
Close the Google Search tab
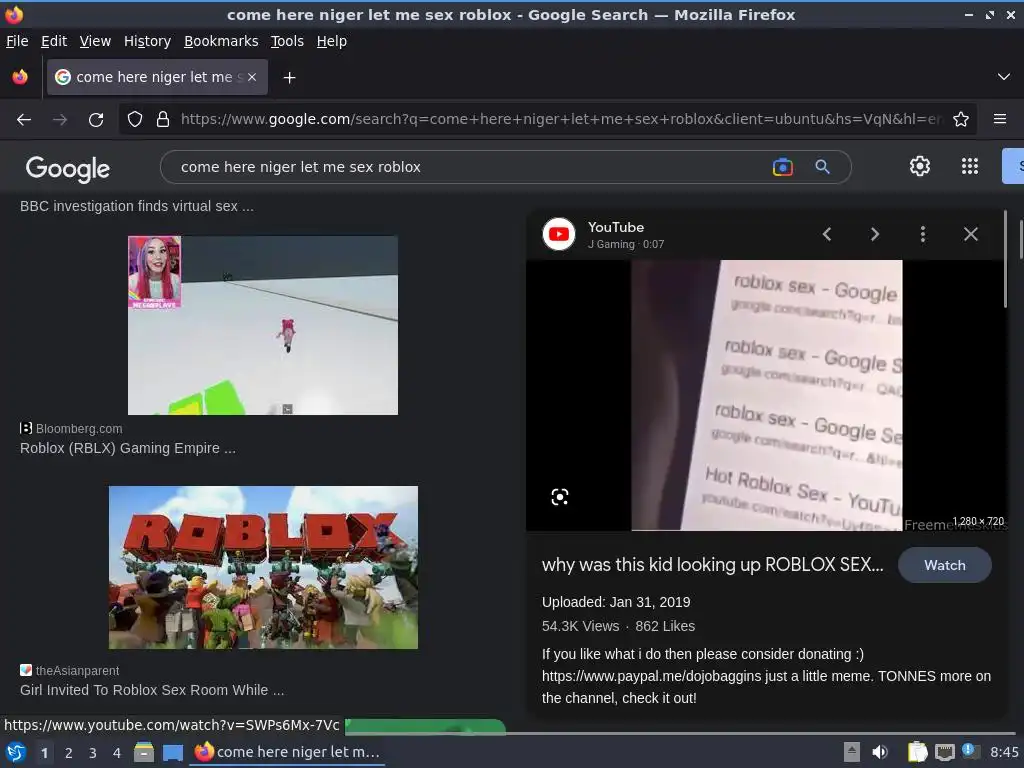[252, 77]
